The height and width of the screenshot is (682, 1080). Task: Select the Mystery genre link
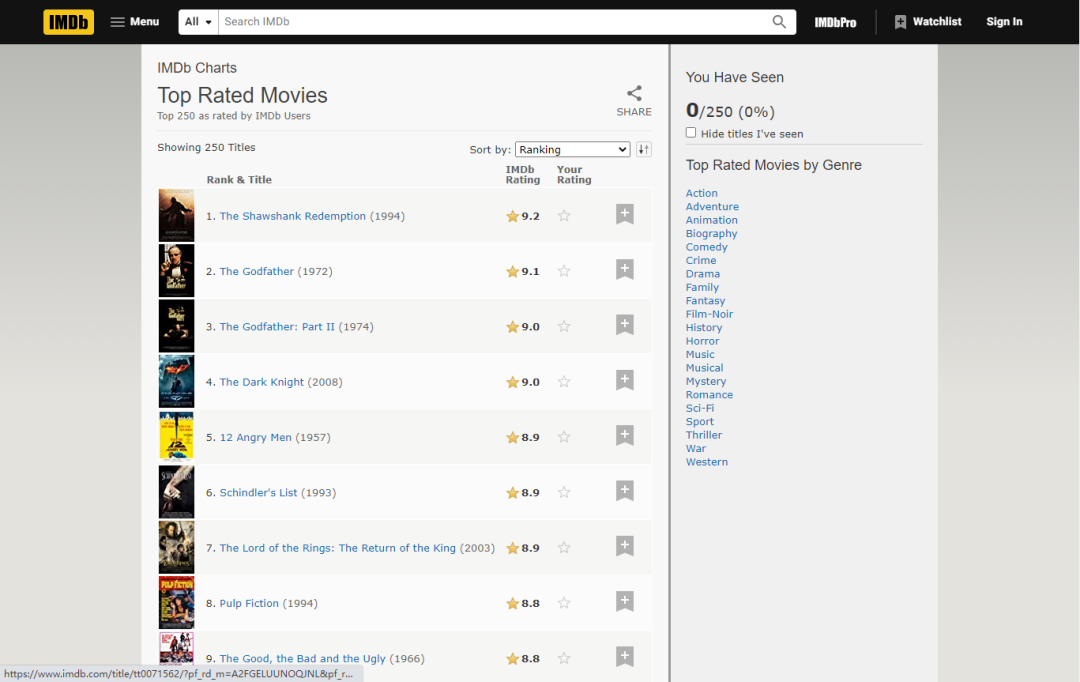coord(706,382)
